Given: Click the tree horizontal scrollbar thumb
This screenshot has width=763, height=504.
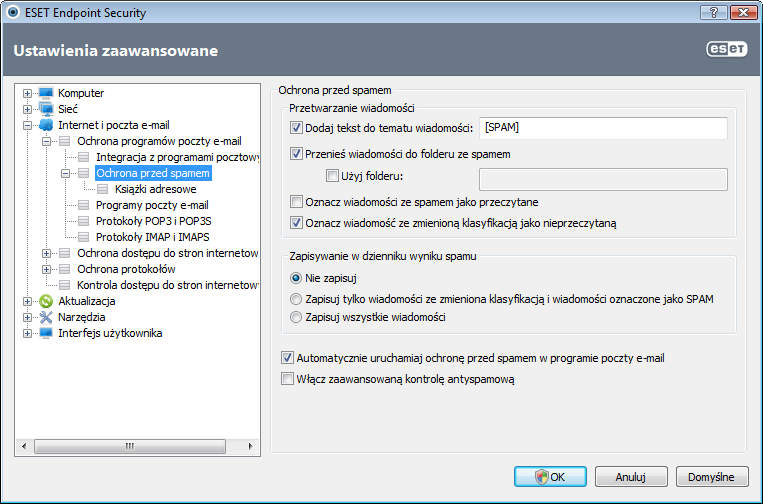Looking at the screenshot, I should point(130,446).
